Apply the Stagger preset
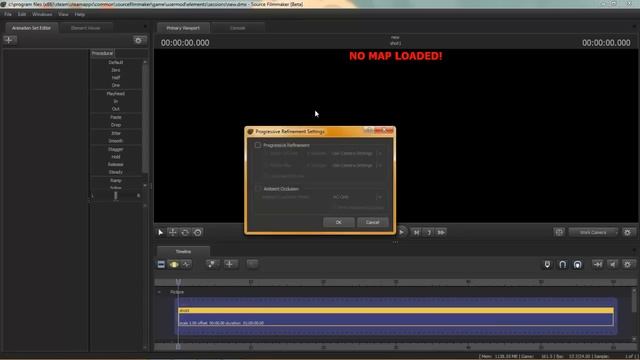This screenshot has width=640, height=360. pyautogui.click(x=116, y=149)
